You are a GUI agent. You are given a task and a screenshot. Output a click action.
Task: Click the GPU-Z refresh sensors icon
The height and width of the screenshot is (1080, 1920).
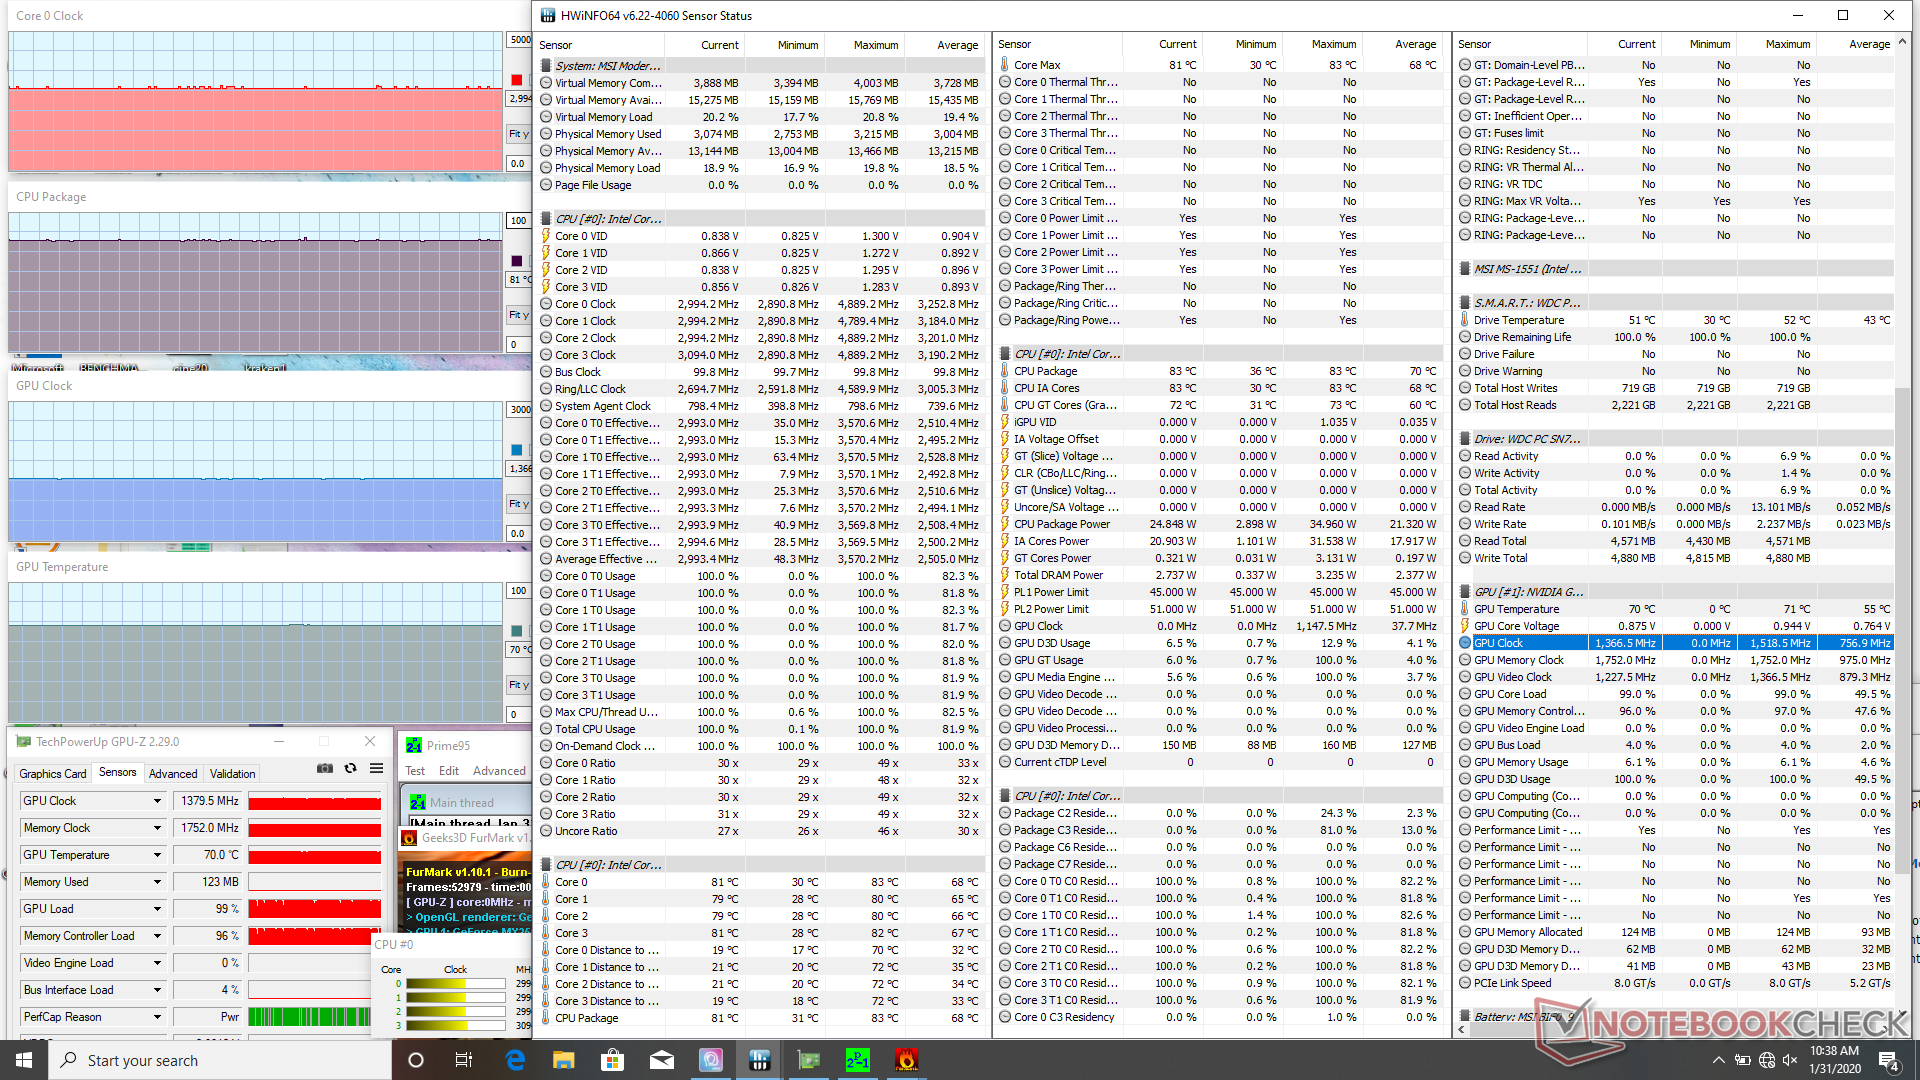350,768
